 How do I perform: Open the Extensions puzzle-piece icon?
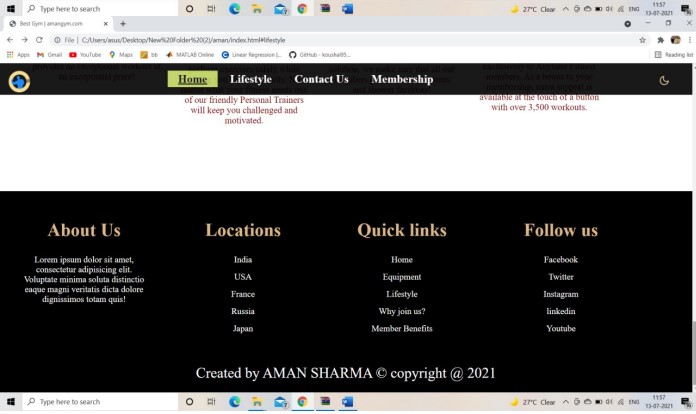click(x=660, y=40)
